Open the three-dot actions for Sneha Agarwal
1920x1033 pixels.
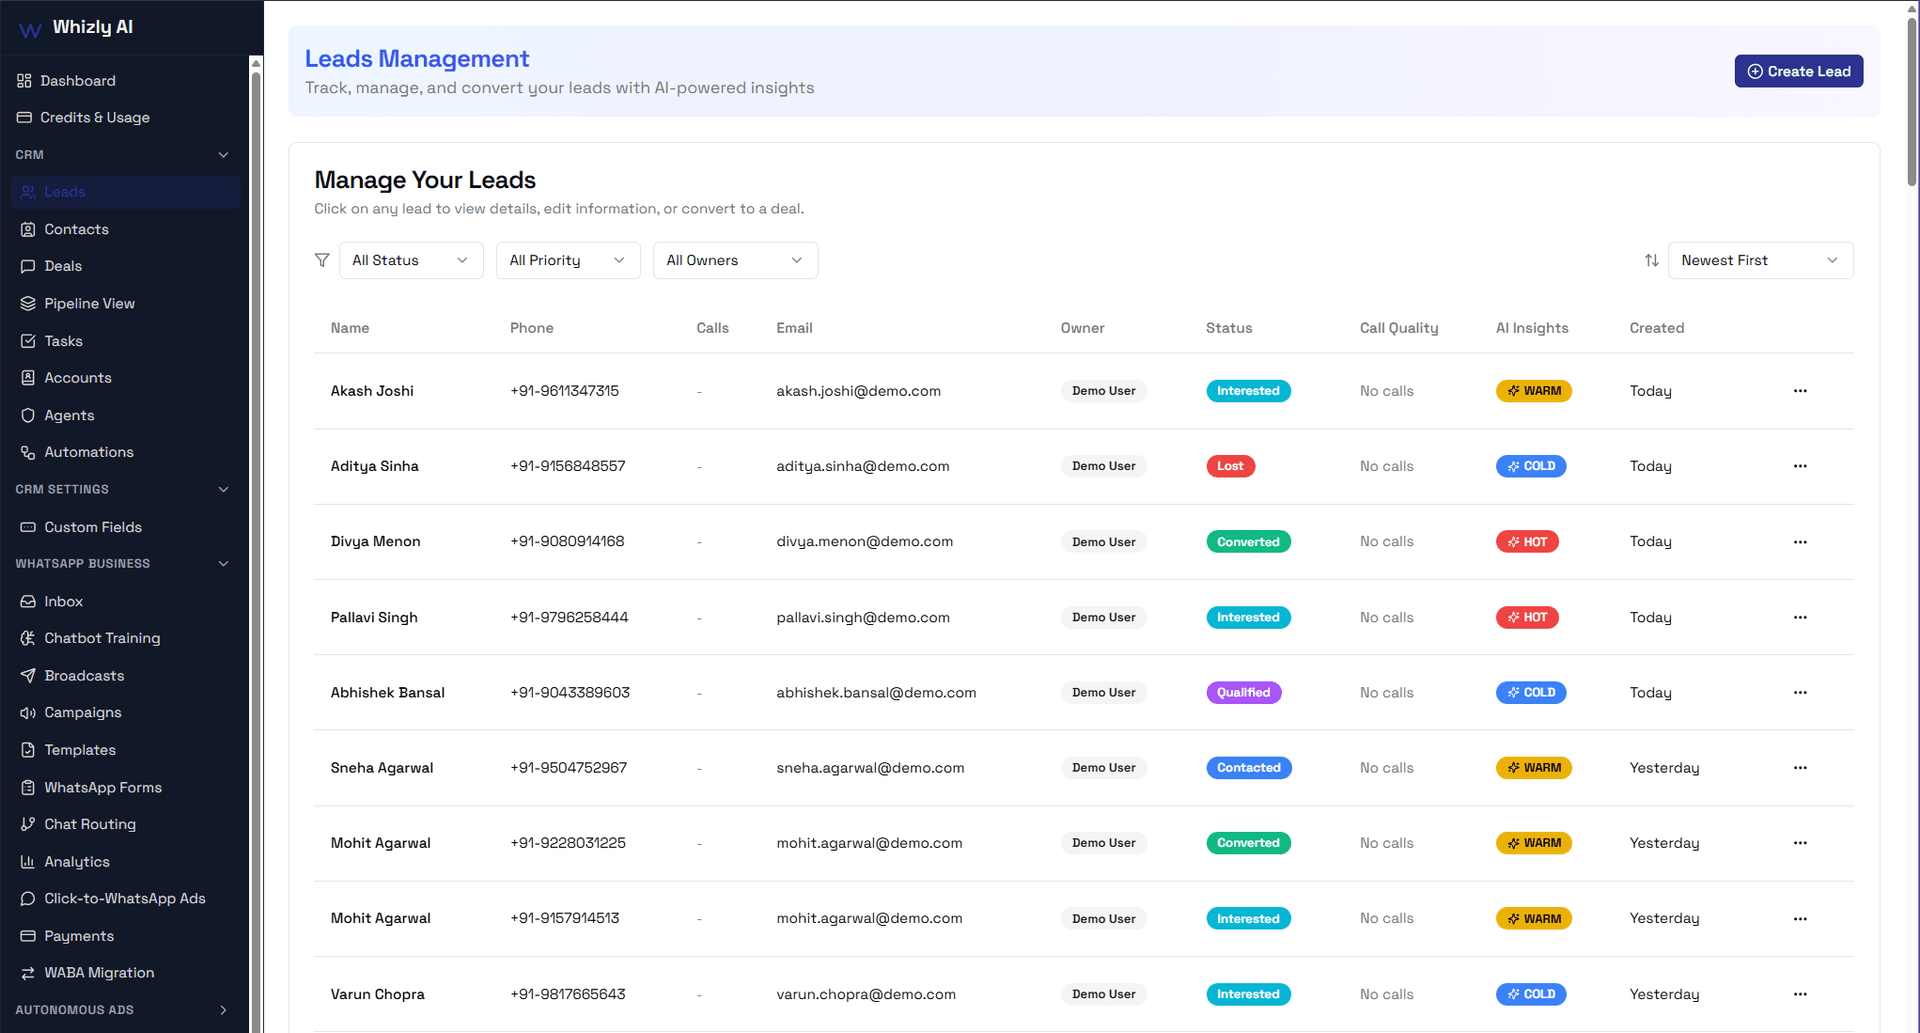1800,768
